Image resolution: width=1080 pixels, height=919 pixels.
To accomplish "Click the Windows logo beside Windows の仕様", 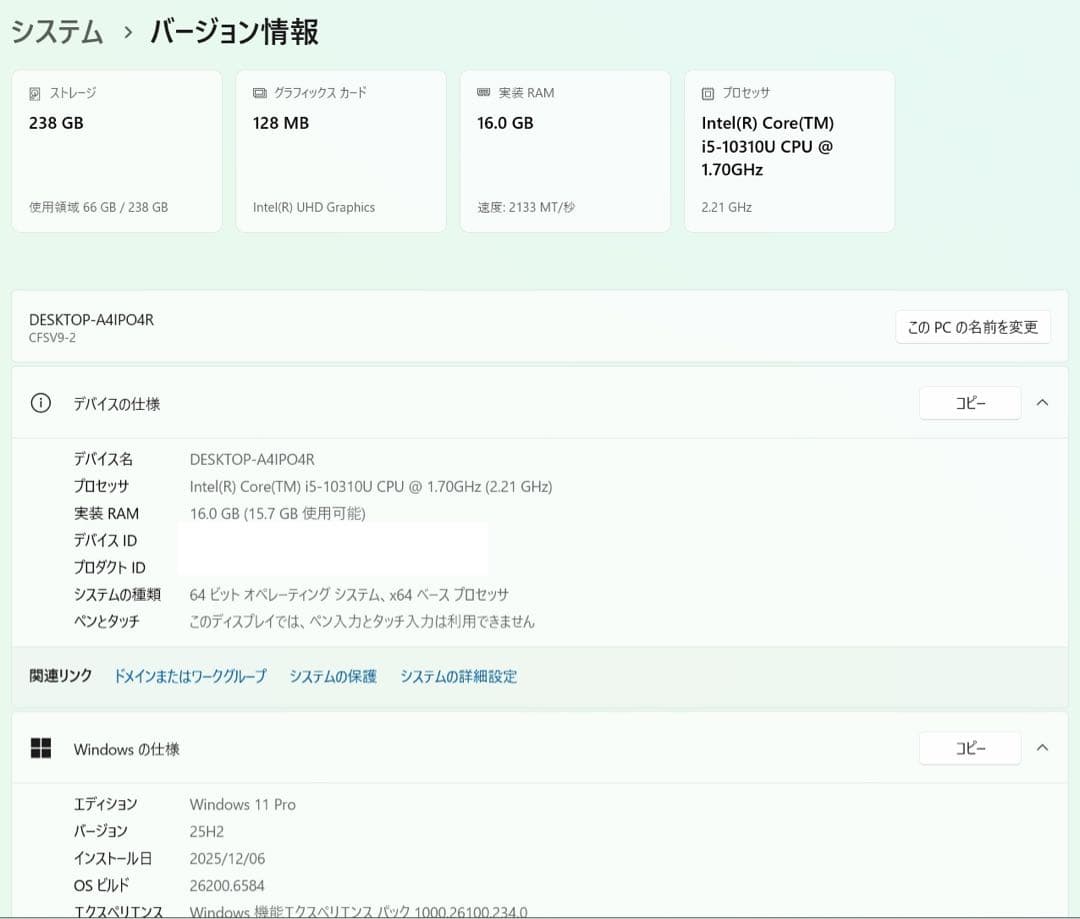I will (41, 748).
